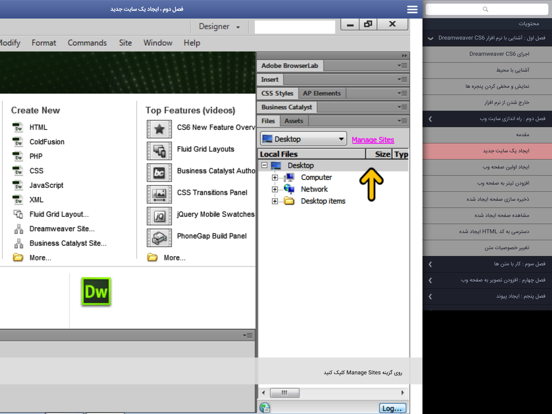This screenshot has width=552, height=414.
Task: Click the Manage Sites link
Action: pyautogui.click(x=373, y=140)
